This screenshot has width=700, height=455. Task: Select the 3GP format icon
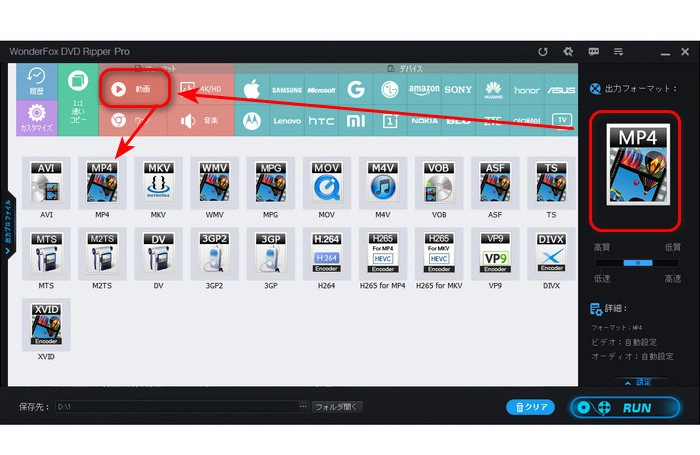pyautogui.click(x=271, y=253)
